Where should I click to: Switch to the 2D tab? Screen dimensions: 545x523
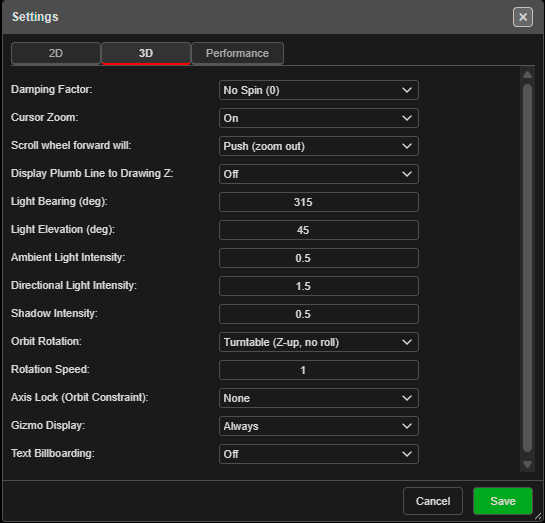[56, 53]
